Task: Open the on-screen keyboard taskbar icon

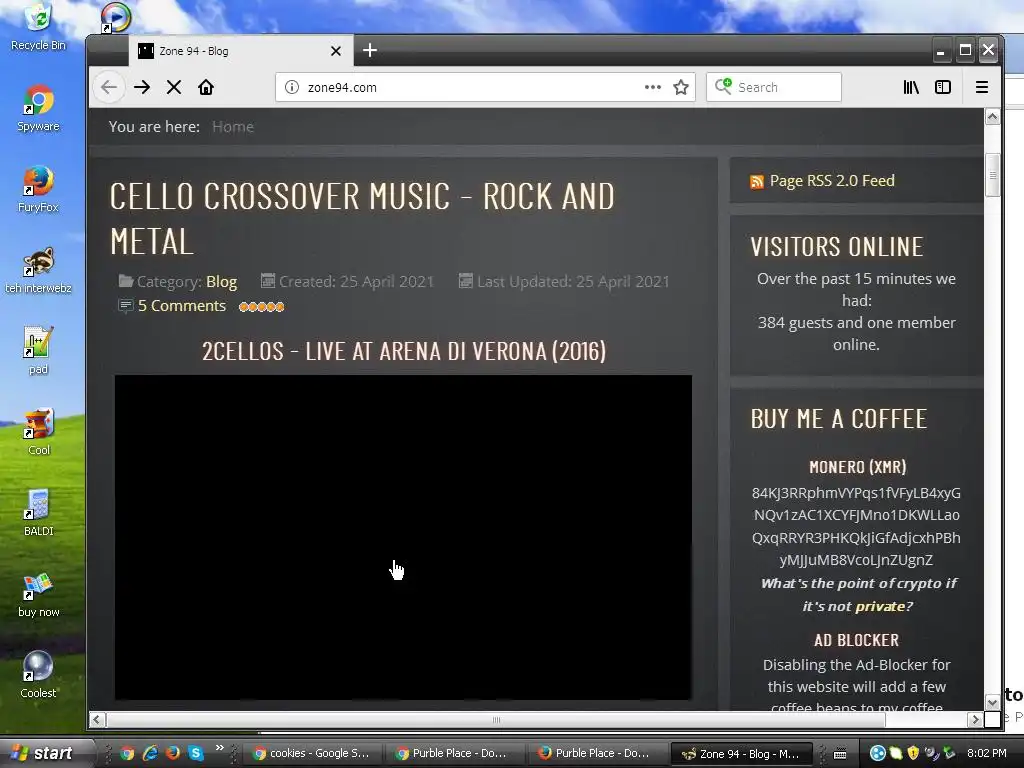Action: point(840,754)
